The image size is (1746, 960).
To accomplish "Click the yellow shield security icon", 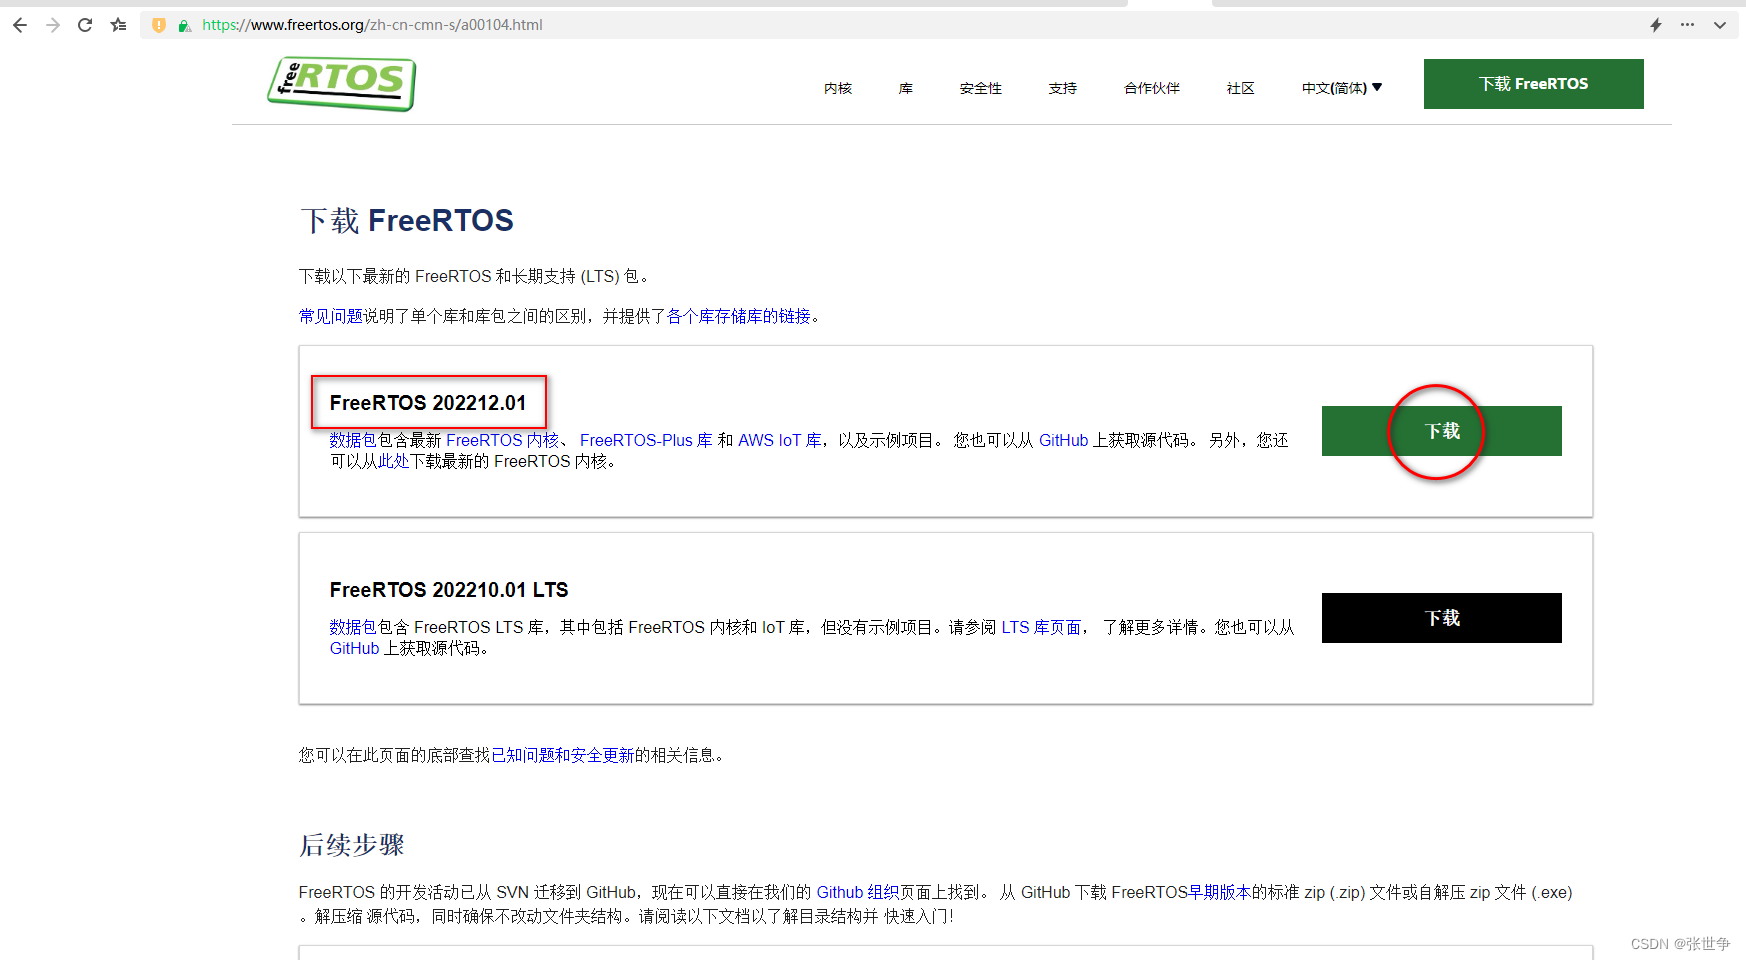I will pos(159,25).
